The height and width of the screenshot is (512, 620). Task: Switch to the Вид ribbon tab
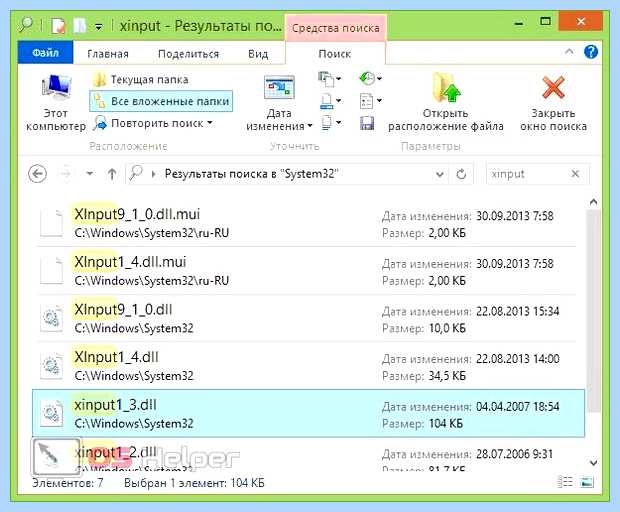(258, 54)
